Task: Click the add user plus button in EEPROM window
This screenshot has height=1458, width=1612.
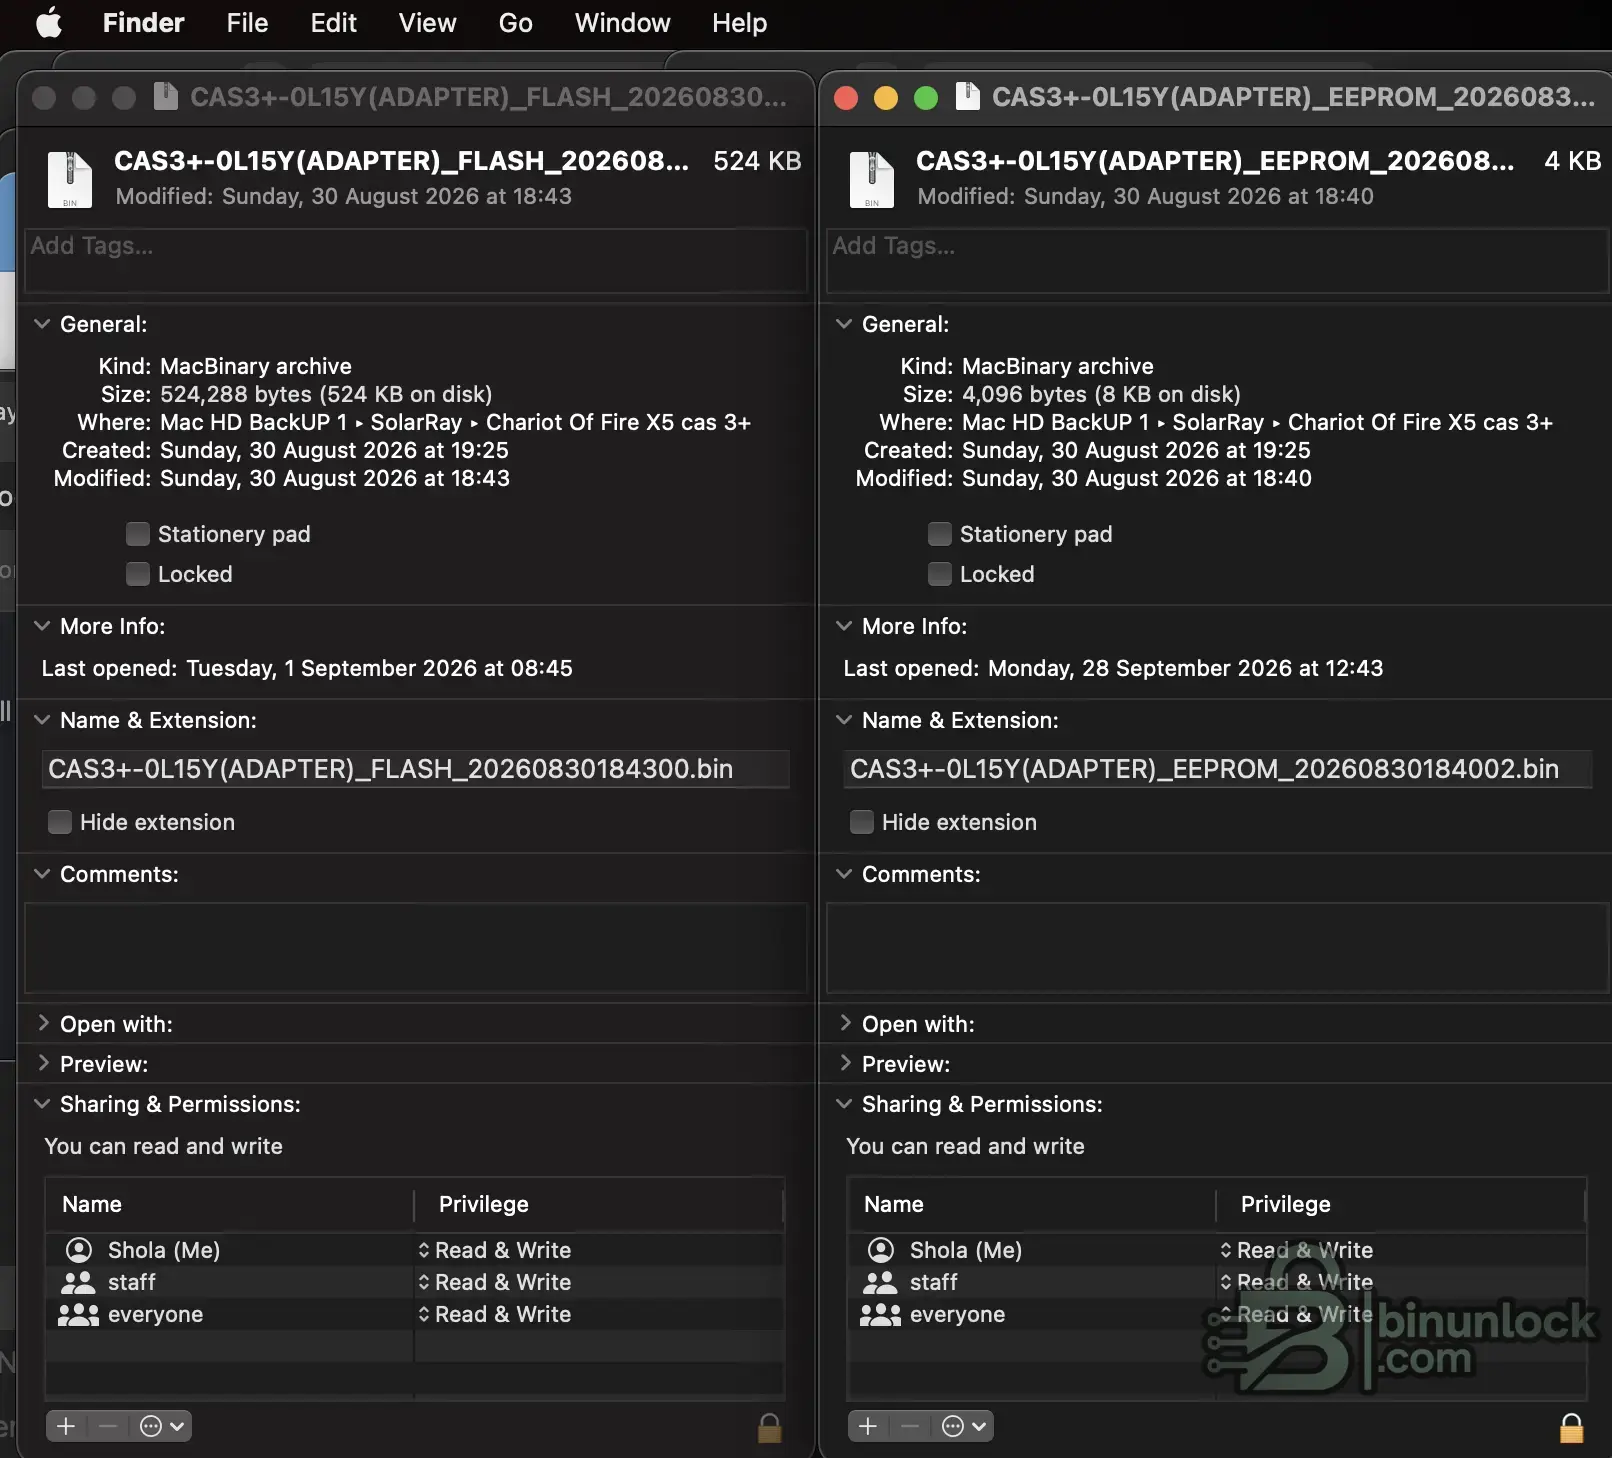Action: point(869,1426)
